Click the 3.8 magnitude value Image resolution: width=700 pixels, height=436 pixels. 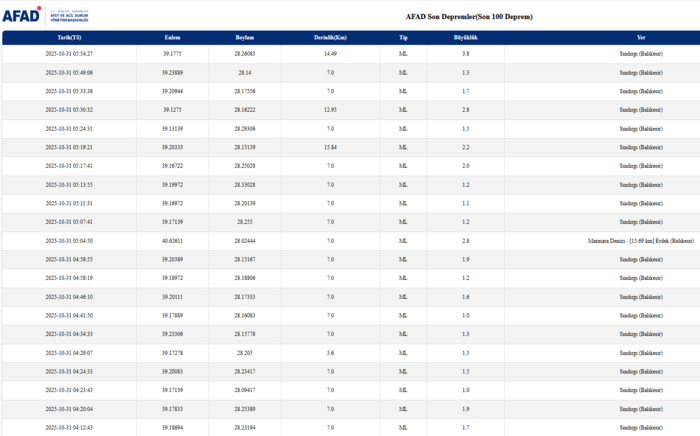click(465, 54)
